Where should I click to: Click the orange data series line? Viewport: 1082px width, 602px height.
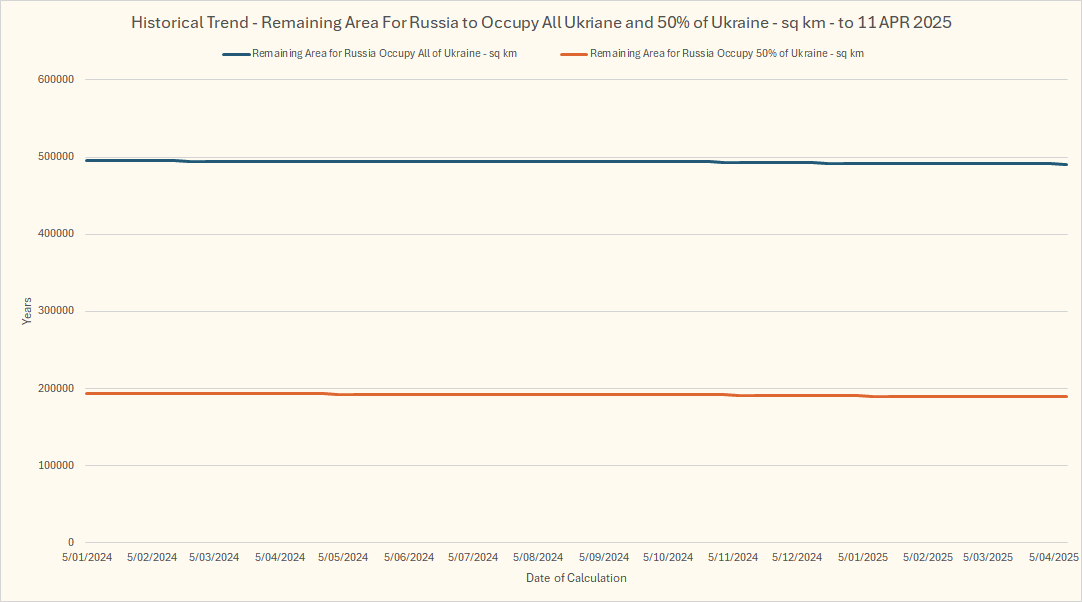point(500,394)
